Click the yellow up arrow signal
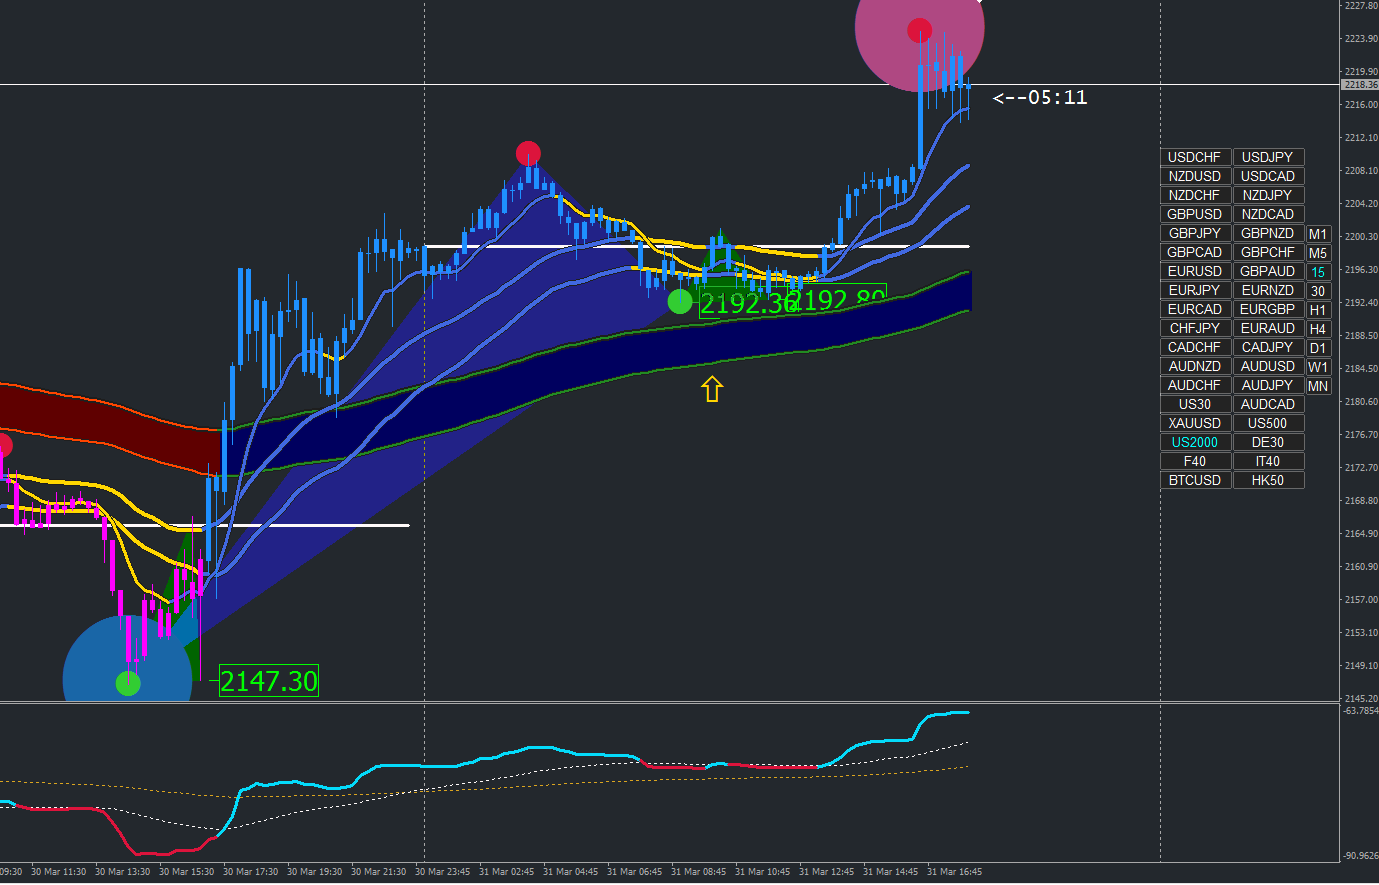The width and height of the screenshot is (1379, 885). click(x=712, y=389)
